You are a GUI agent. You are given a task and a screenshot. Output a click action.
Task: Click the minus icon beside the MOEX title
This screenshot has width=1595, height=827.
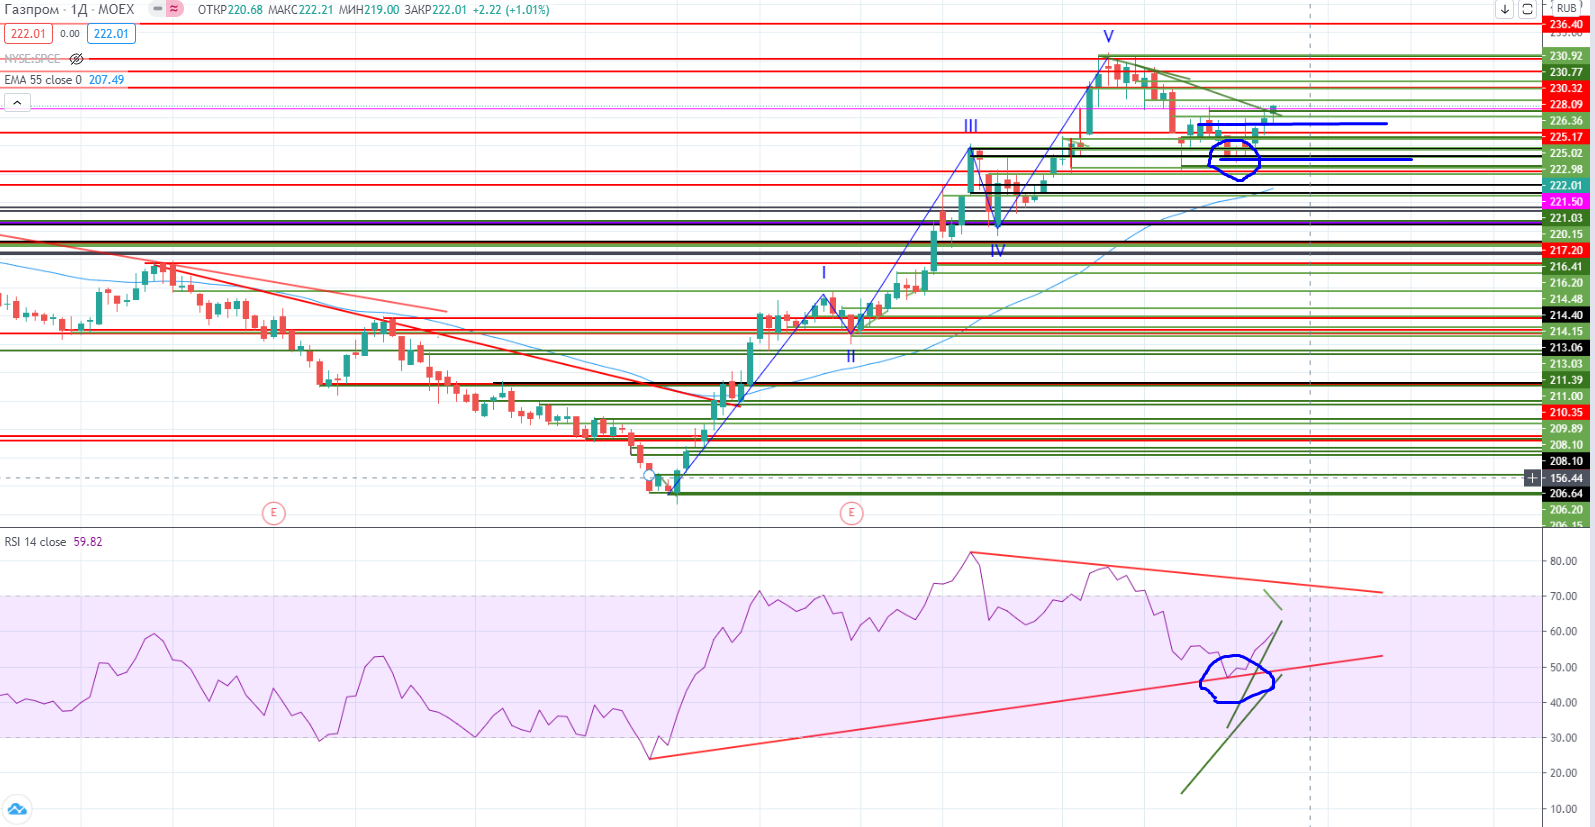[x=158, y=9]
